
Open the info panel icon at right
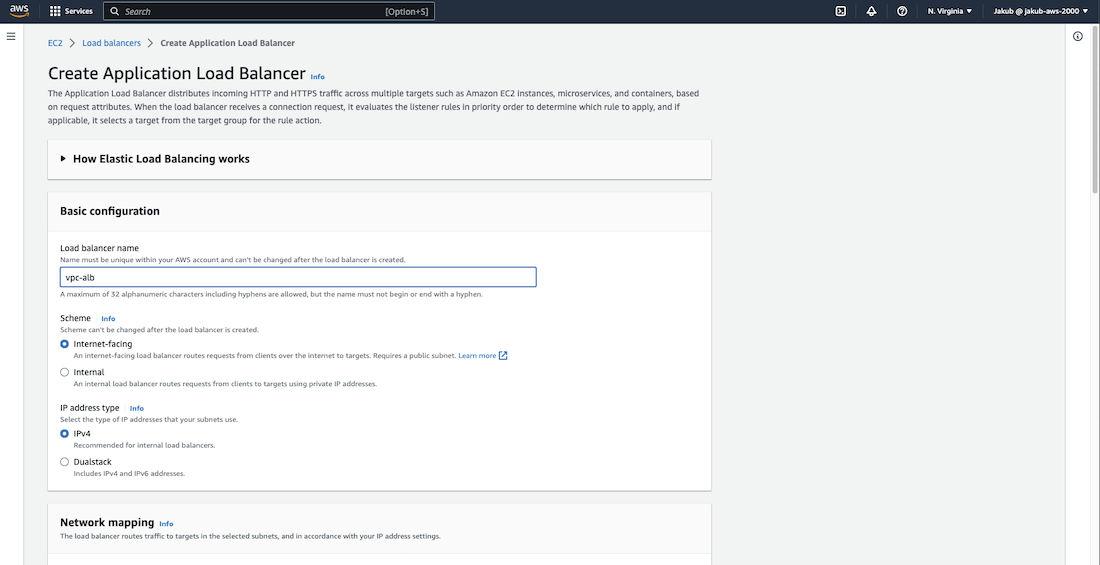pos(1078,36)
